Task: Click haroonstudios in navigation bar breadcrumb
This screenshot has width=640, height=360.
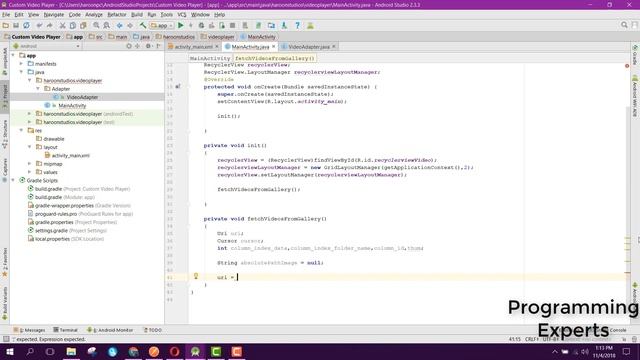Action: (176, 37)
